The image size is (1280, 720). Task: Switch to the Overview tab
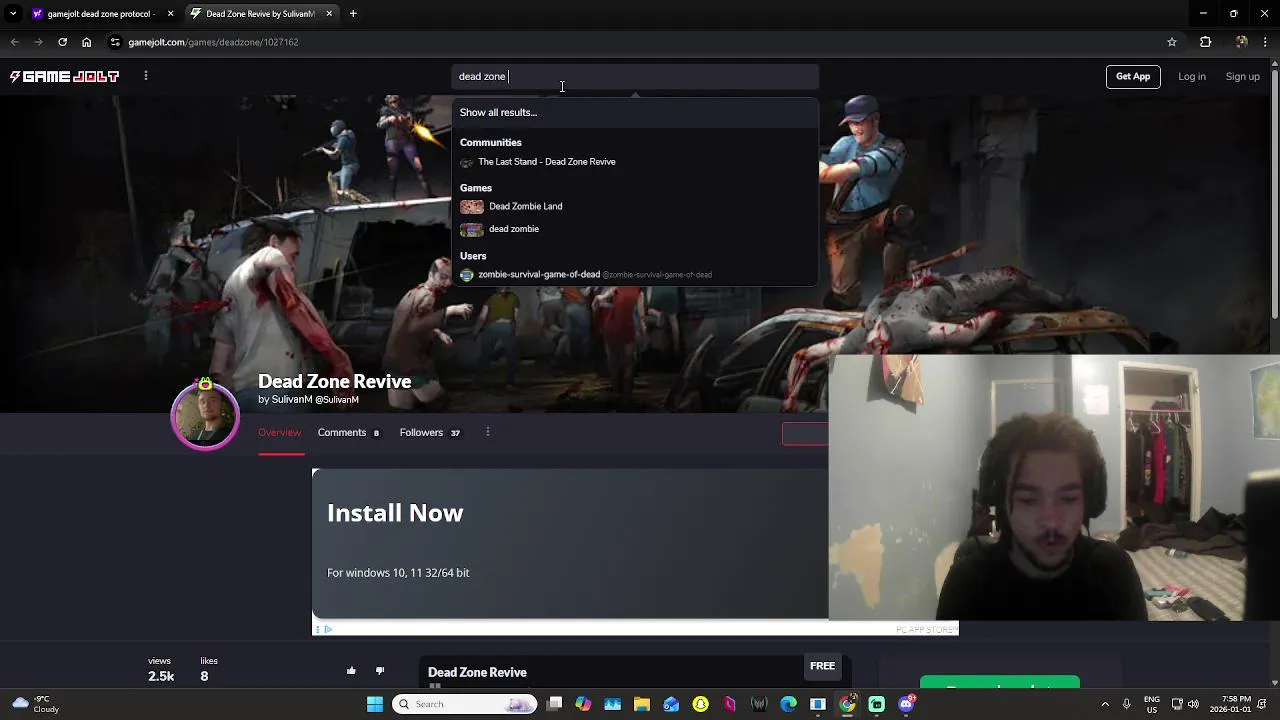tap(280, 432)
